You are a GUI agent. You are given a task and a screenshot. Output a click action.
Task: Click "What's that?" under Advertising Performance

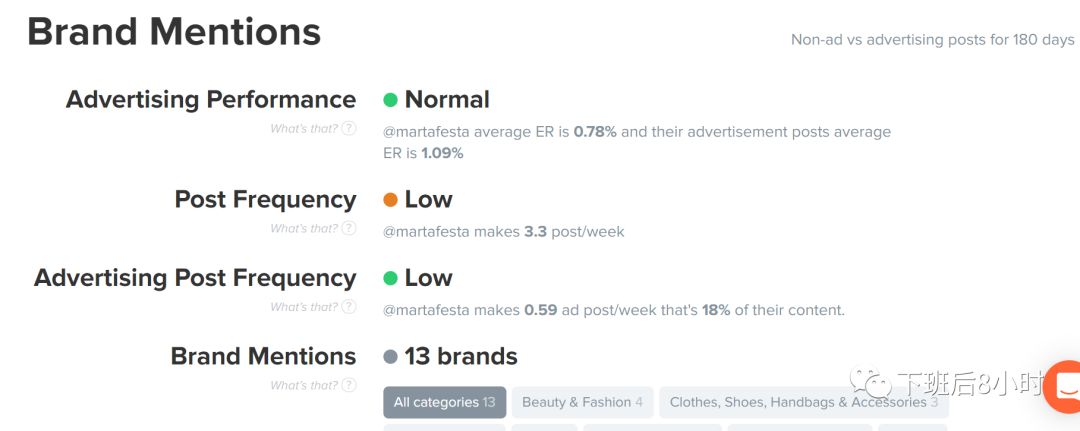[x=304, y=128]
